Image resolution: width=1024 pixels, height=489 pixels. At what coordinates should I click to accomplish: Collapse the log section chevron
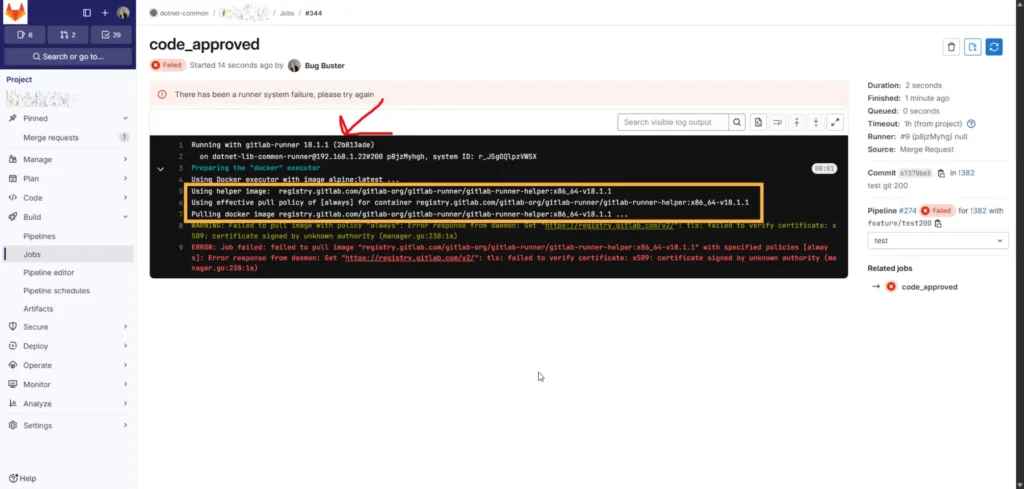tap(160, 169)
